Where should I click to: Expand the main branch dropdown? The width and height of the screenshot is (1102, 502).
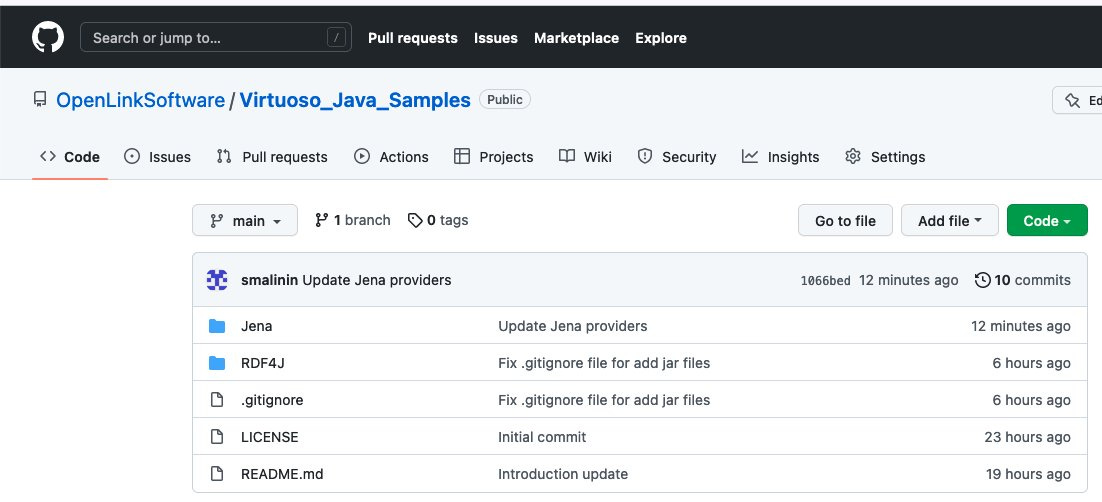(245, 221)
